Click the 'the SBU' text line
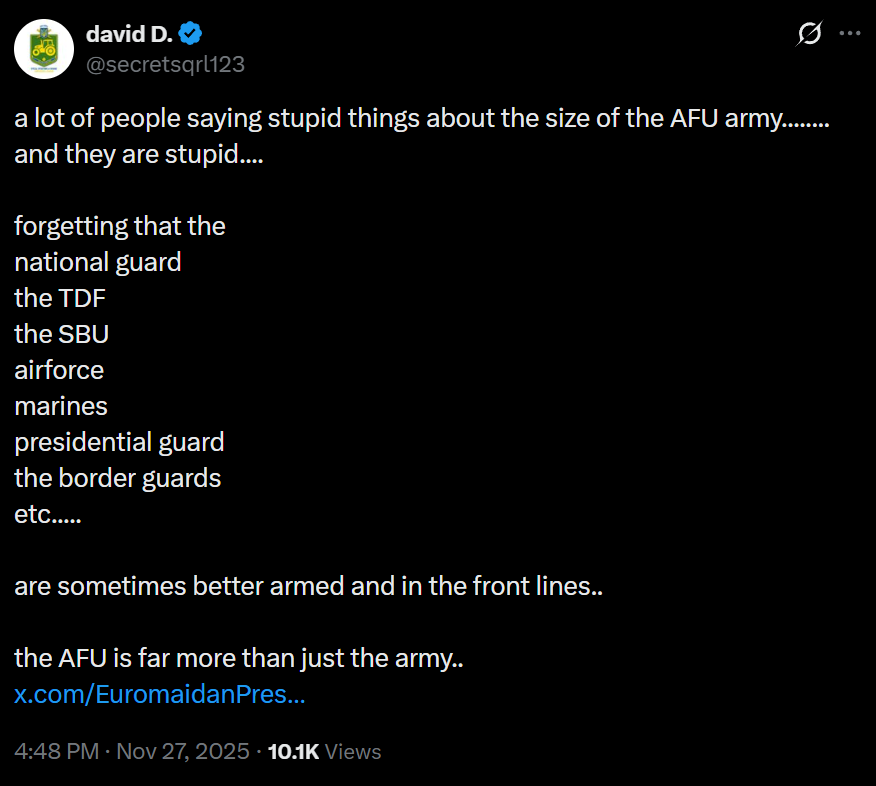 pyautogui.click(x=61, y=334)
